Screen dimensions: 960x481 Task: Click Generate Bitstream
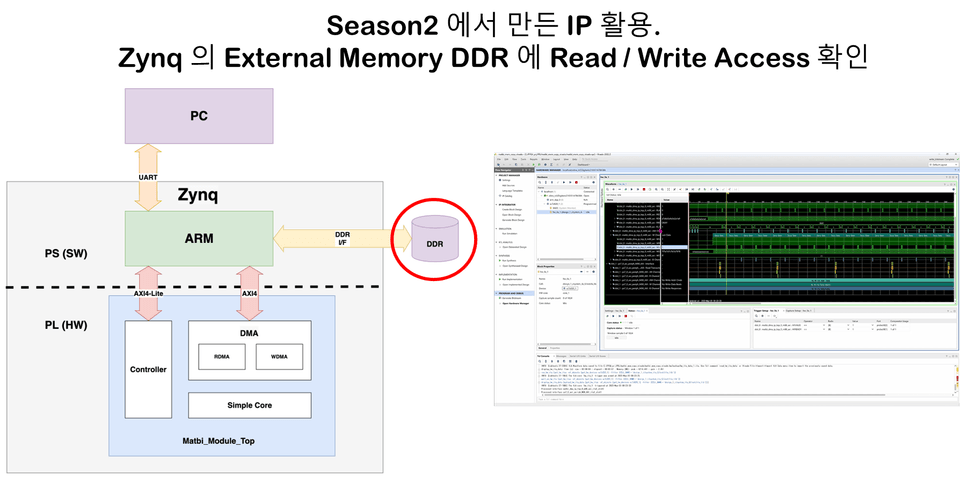point(511,298)
